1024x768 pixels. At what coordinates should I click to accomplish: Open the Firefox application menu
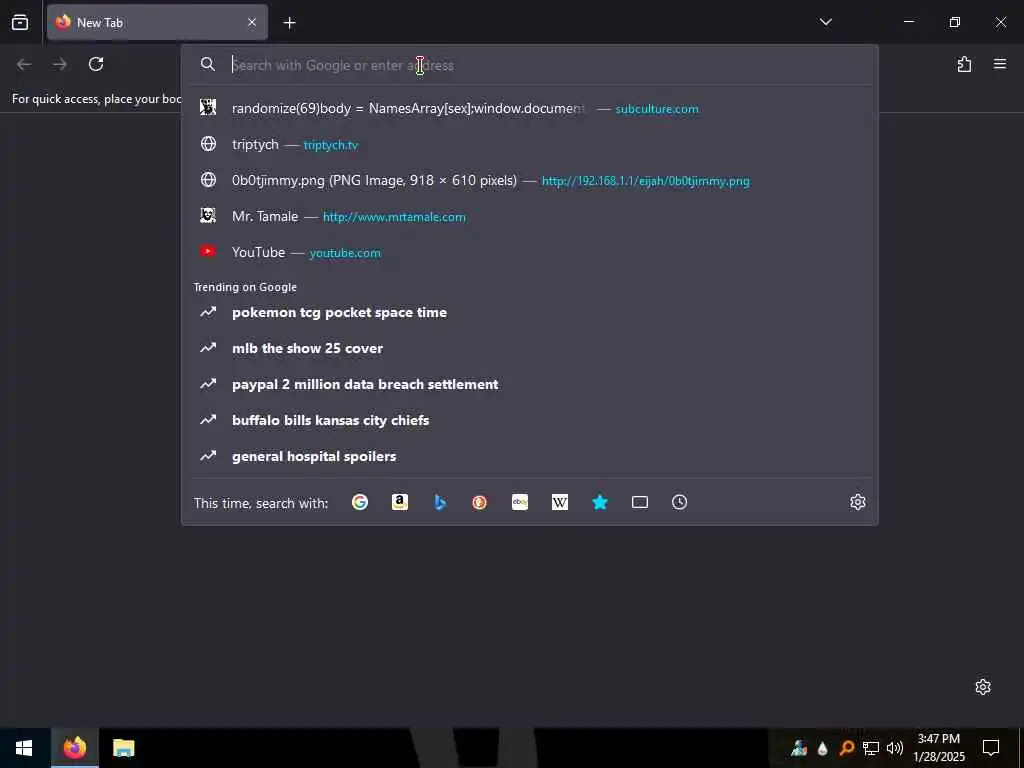coord(1000,64)
